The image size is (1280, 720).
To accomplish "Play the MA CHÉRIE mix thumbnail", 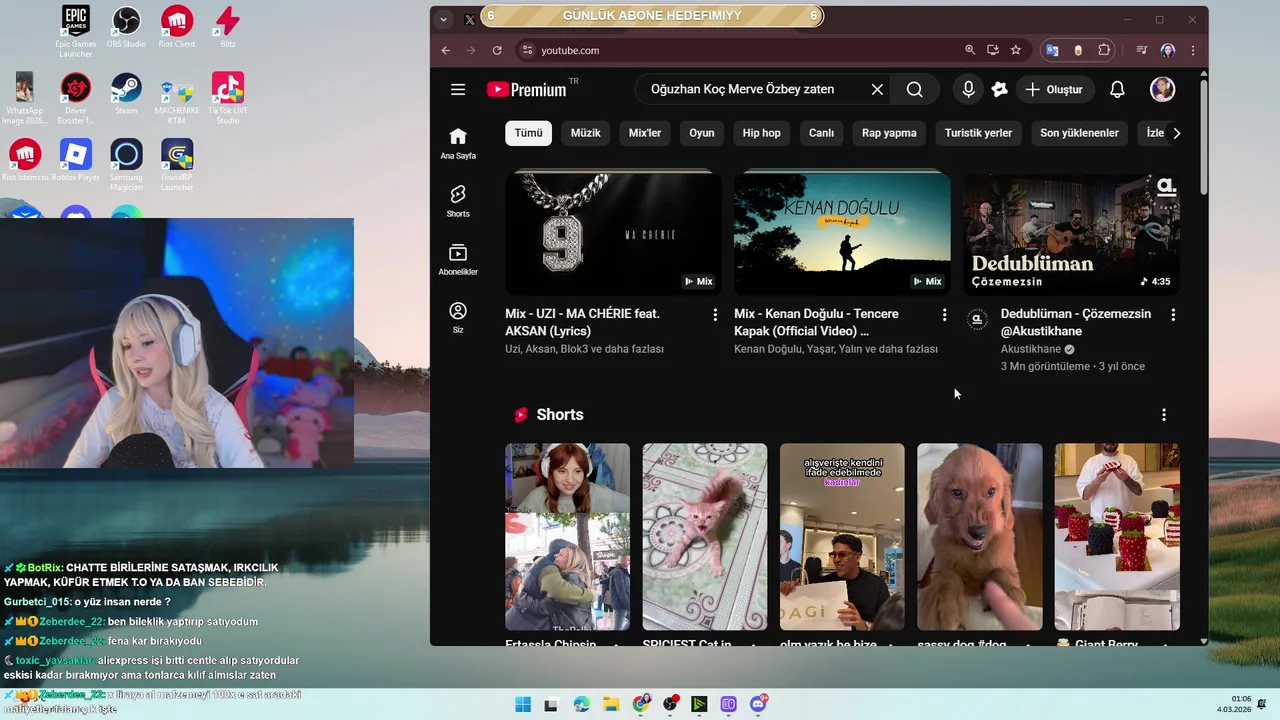I will pos(613,234).
